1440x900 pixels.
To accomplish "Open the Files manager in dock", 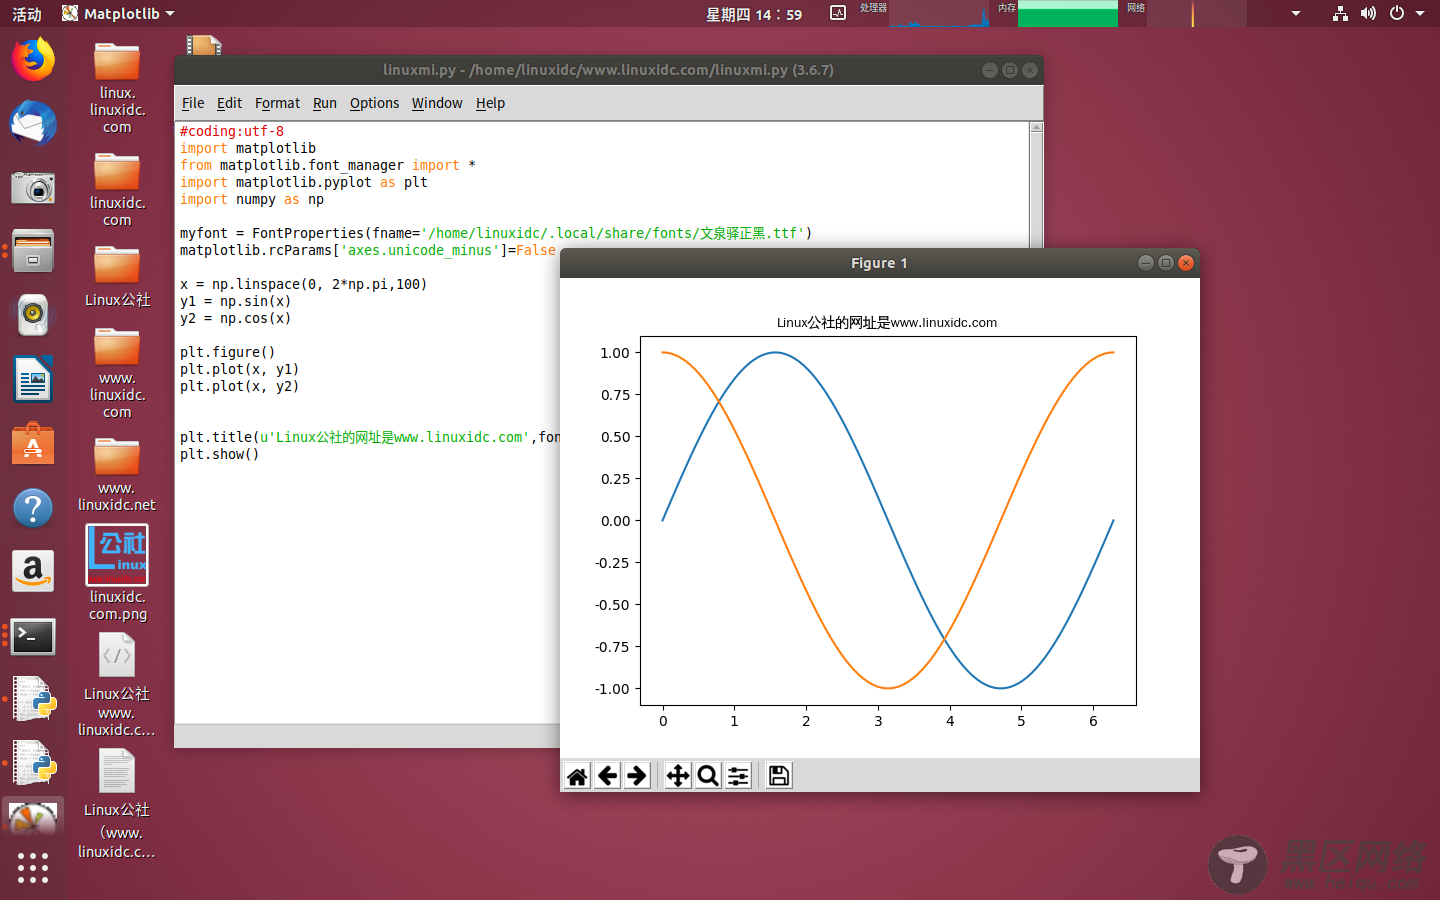I will point(33,251).
